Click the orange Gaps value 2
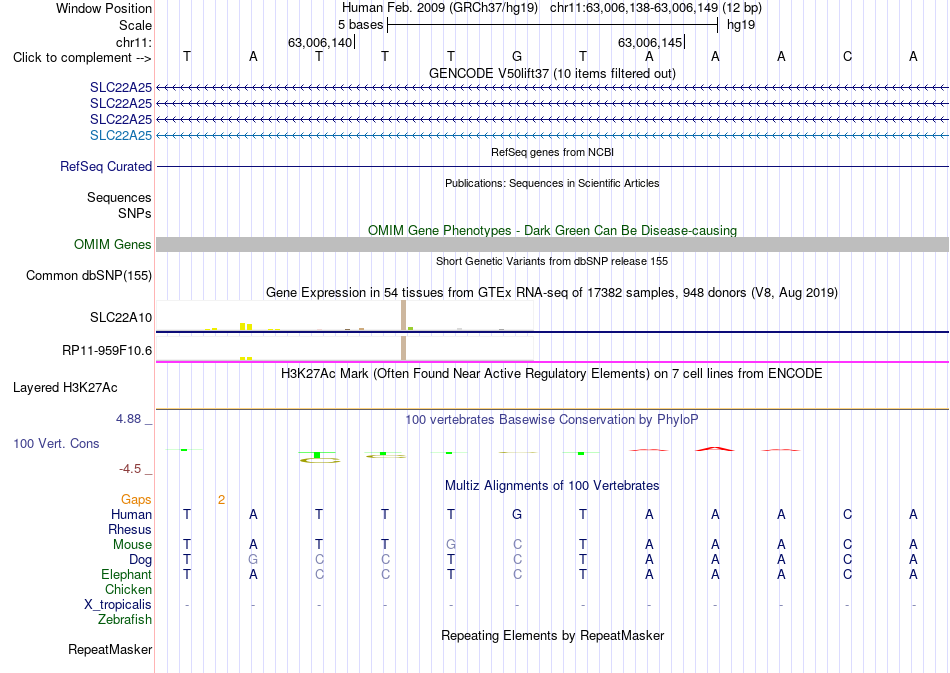This screenshot has width=950, height=673. (222, 500)
